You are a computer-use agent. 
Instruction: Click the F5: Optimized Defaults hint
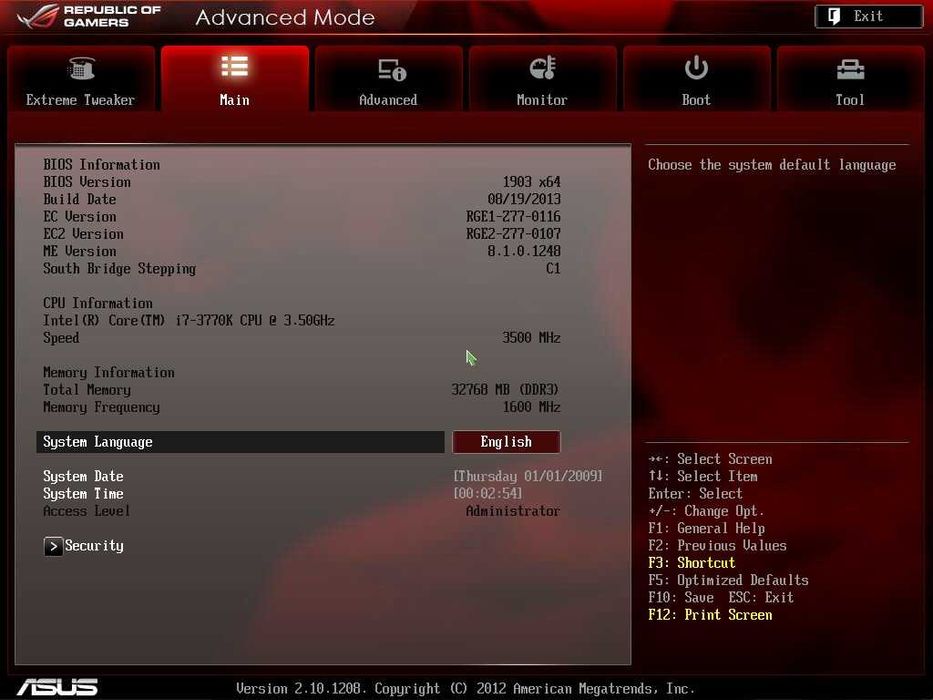click(728, 580)
